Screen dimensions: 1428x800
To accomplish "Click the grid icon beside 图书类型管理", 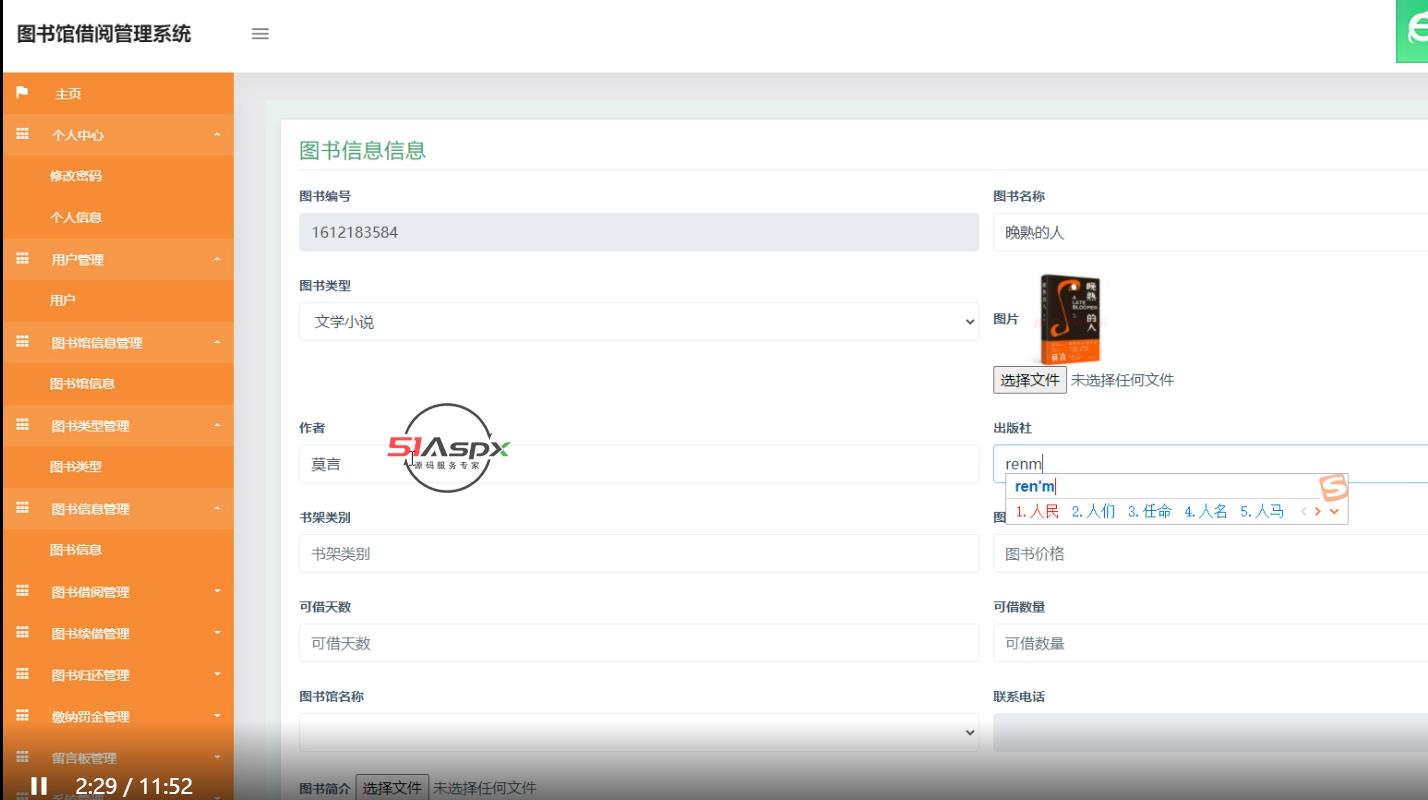I will (22, 425).
